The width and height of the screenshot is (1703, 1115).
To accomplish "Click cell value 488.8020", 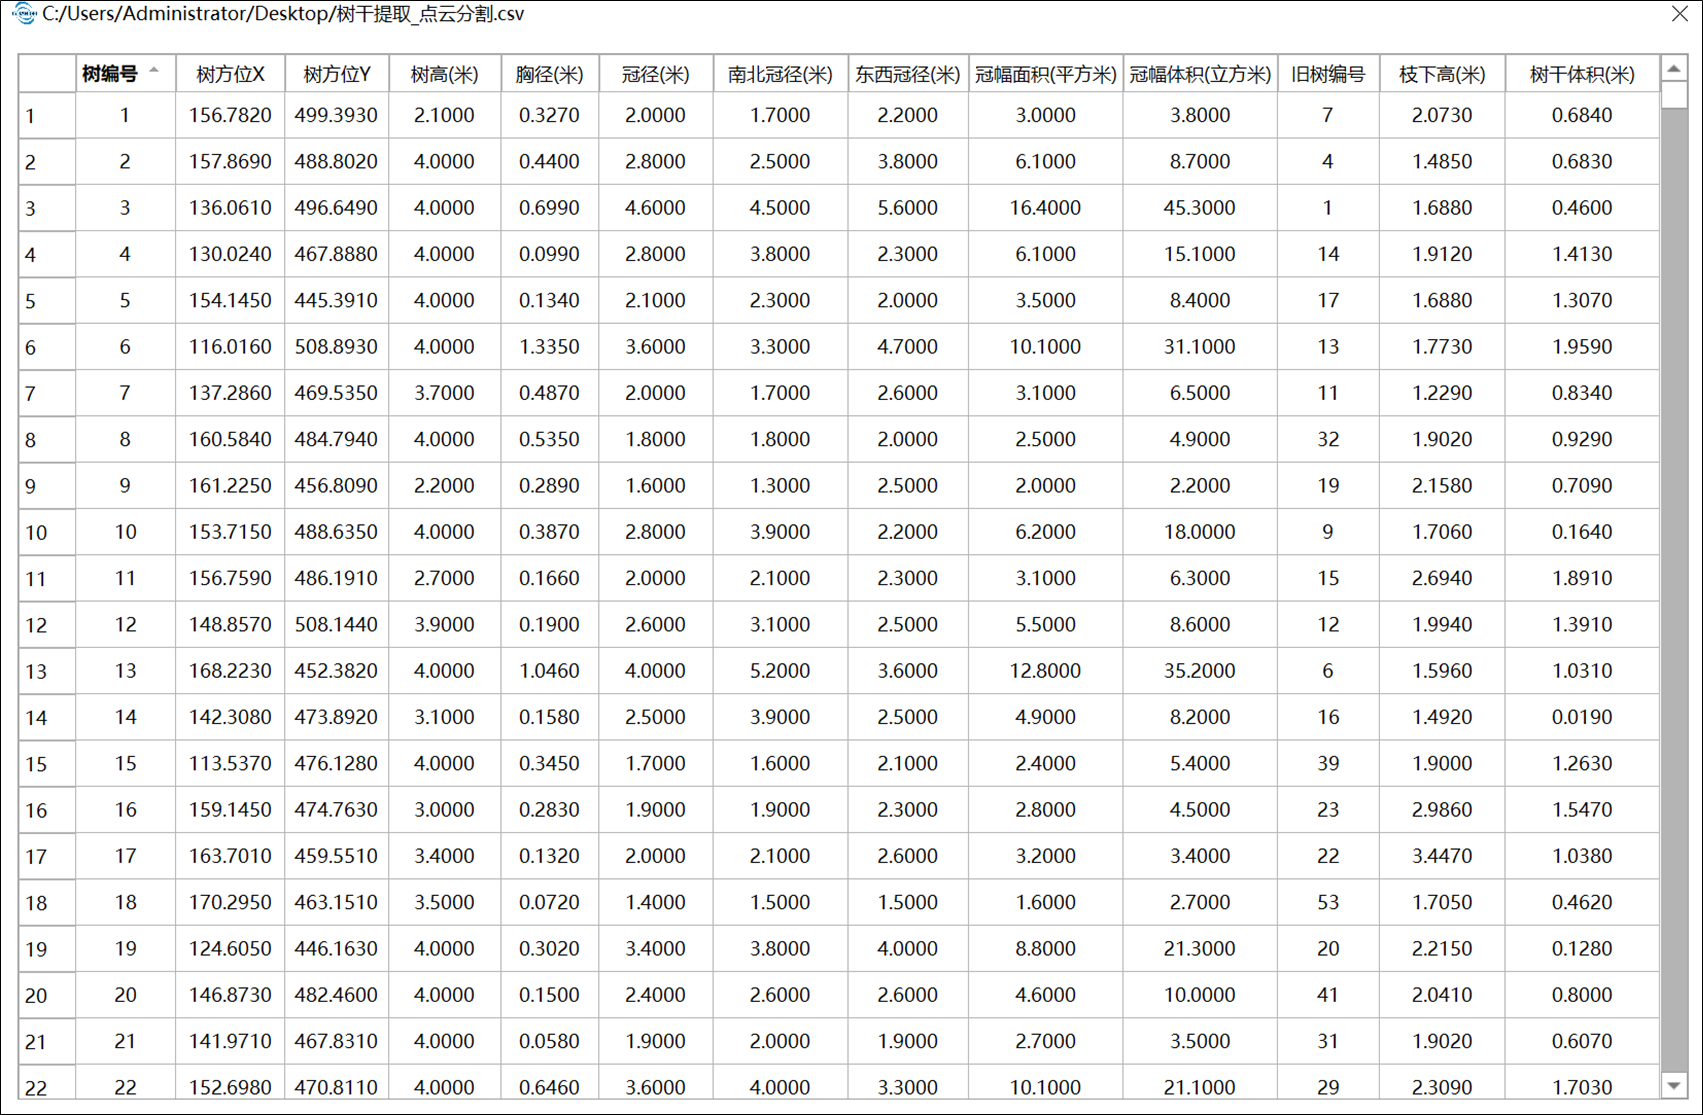I will 336,161.
